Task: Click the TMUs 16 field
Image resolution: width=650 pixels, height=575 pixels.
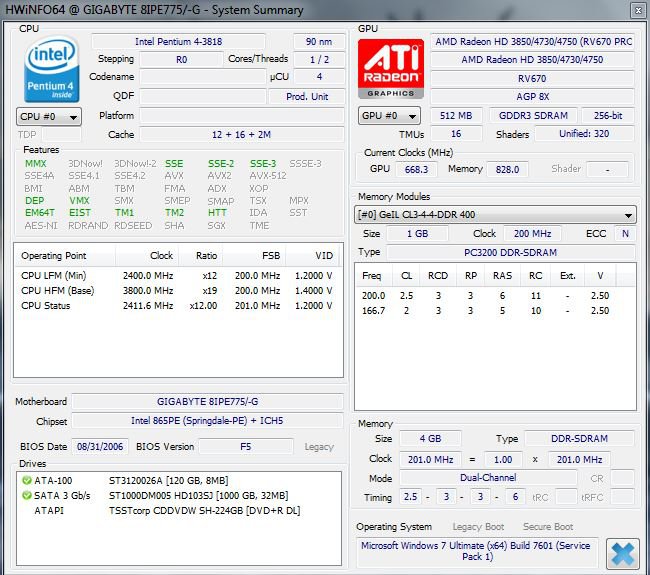Action: [456, 134]
